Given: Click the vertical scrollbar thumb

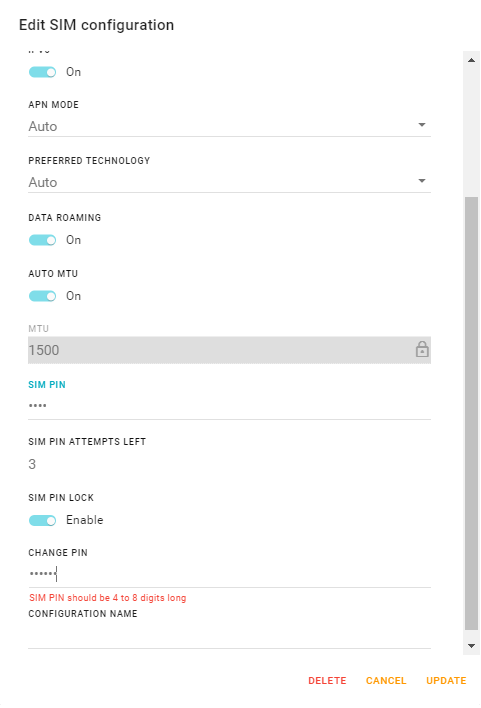Looking at the screenshot, I should 471,413.
